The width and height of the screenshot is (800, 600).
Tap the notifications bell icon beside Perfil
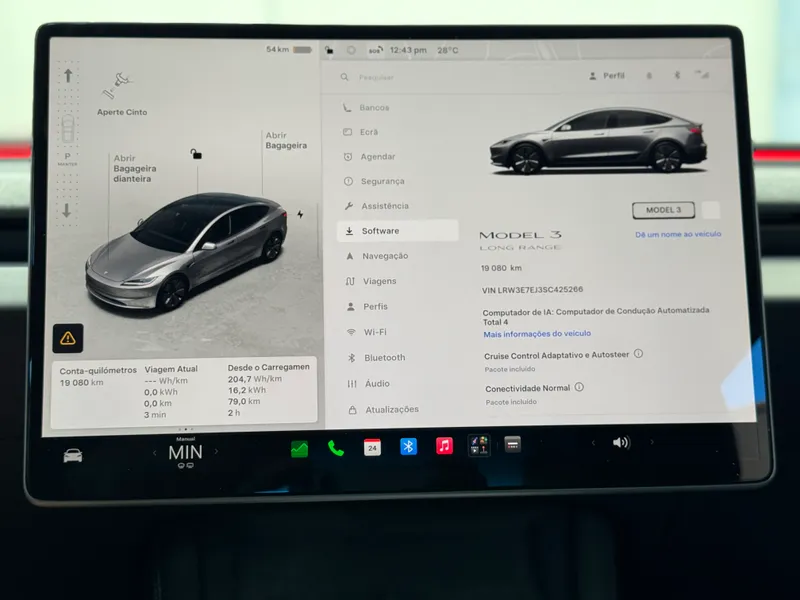pos(649,76)
